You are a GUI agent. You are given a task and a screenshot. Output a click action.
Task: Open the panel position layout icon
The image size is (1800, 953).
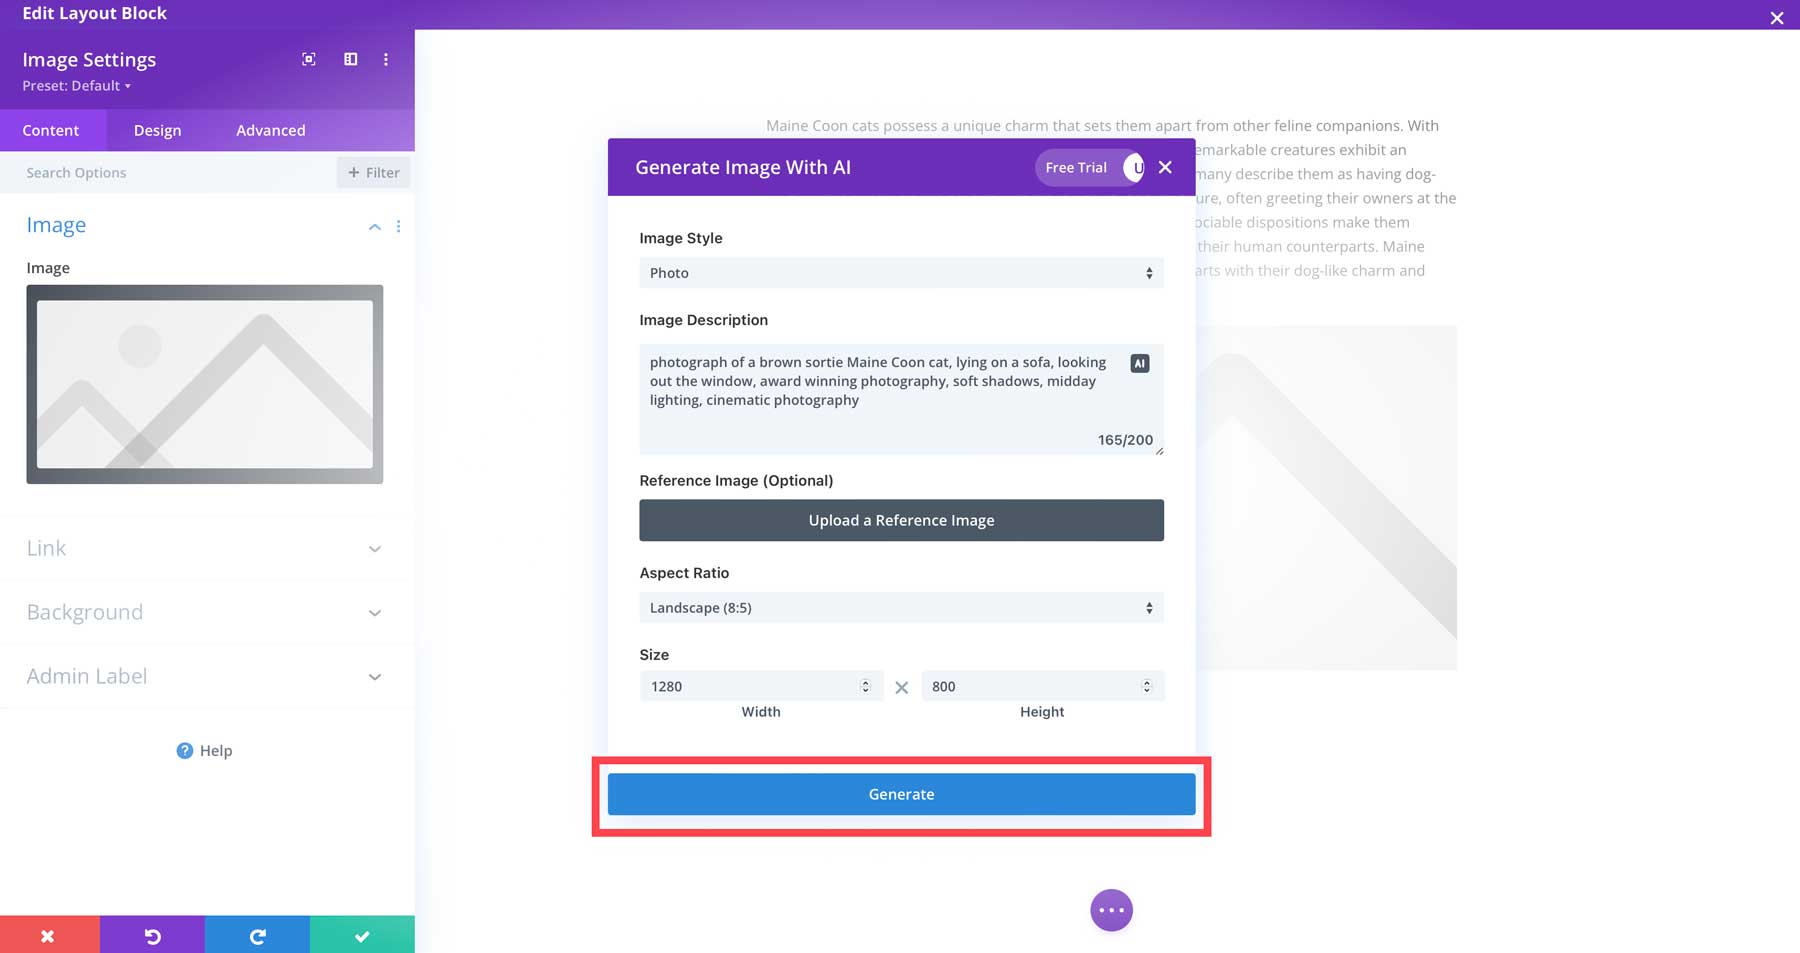tap(349, 59)
